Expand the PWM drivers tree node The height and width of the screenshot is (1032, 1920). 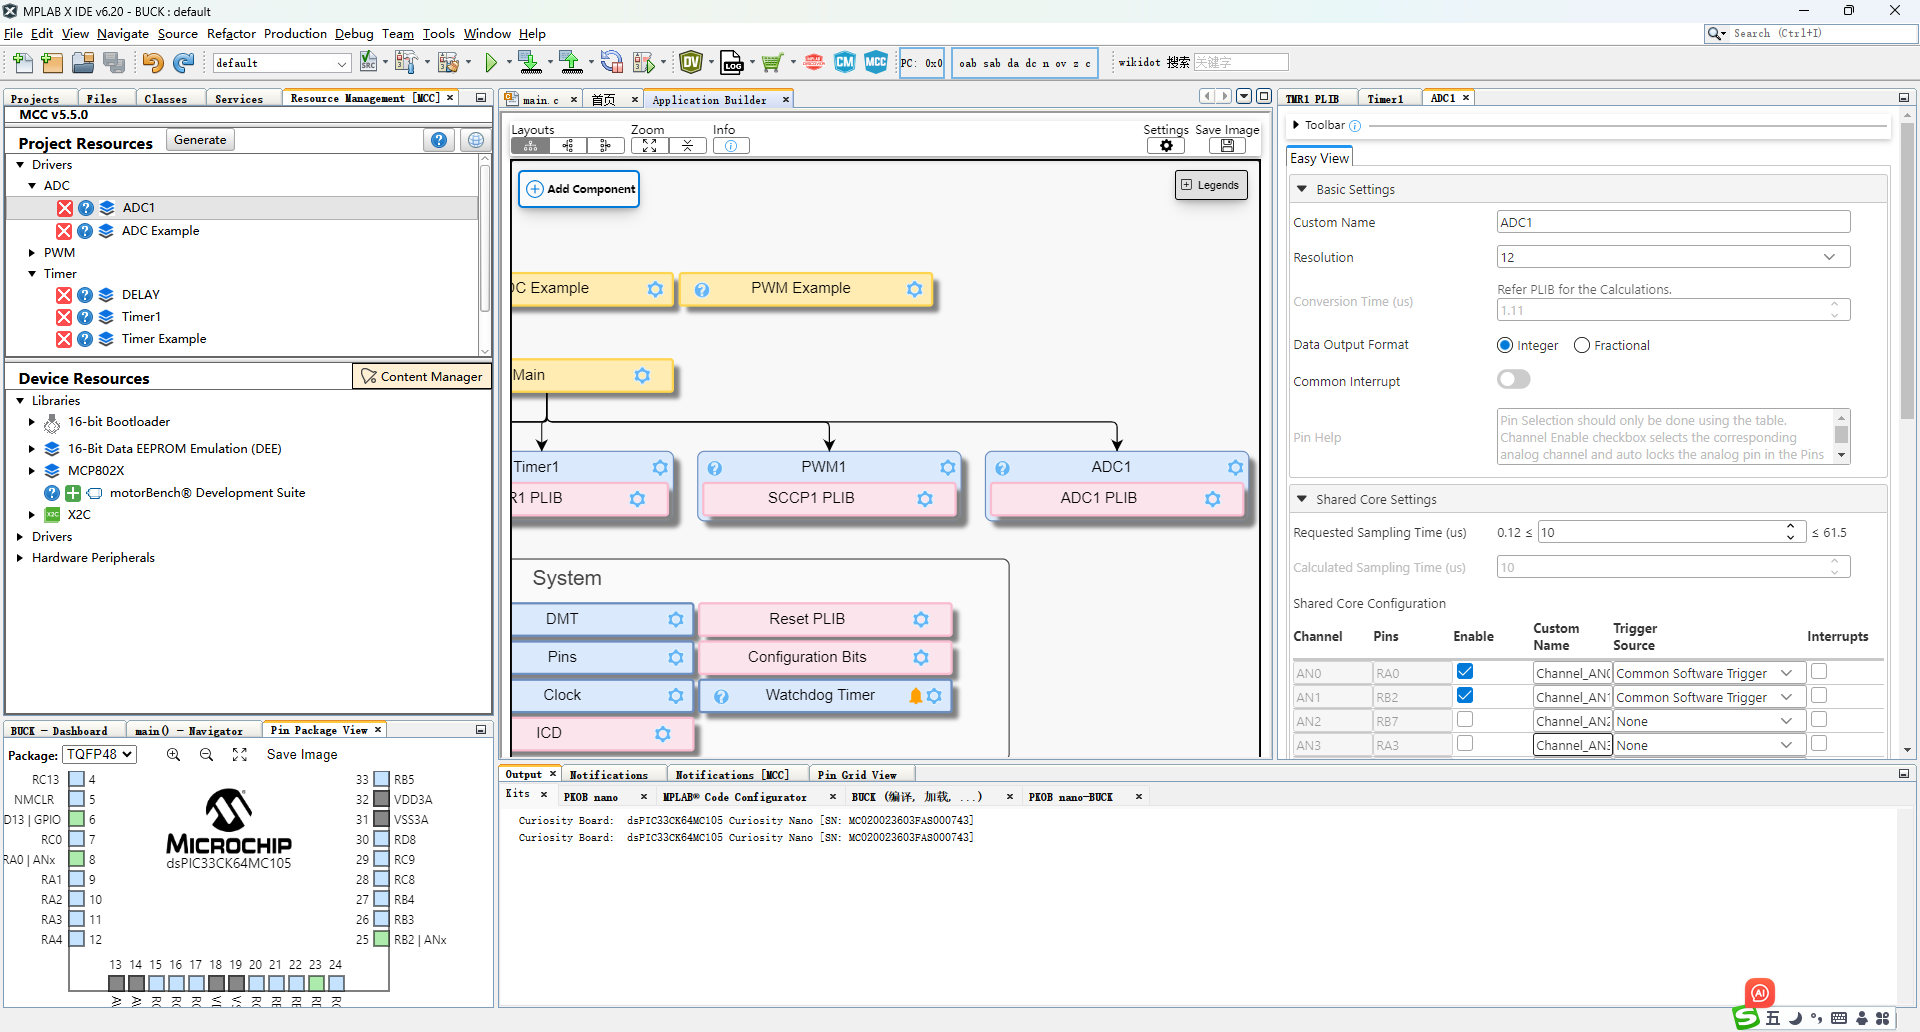pos(32,253)
